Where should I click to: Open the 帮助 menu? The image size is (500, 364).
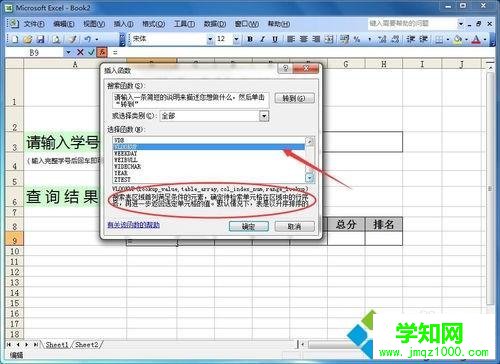[279, 24]
